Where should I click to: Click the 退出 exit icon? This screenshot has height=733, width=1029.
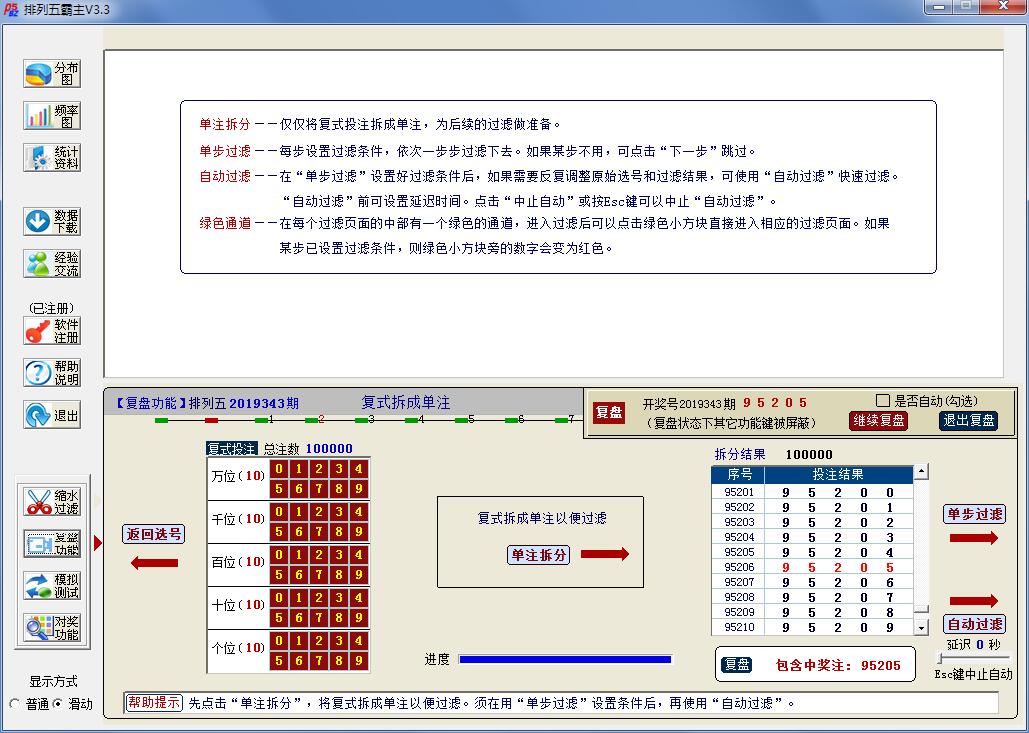pyautogui.click(x=50, y=414)
